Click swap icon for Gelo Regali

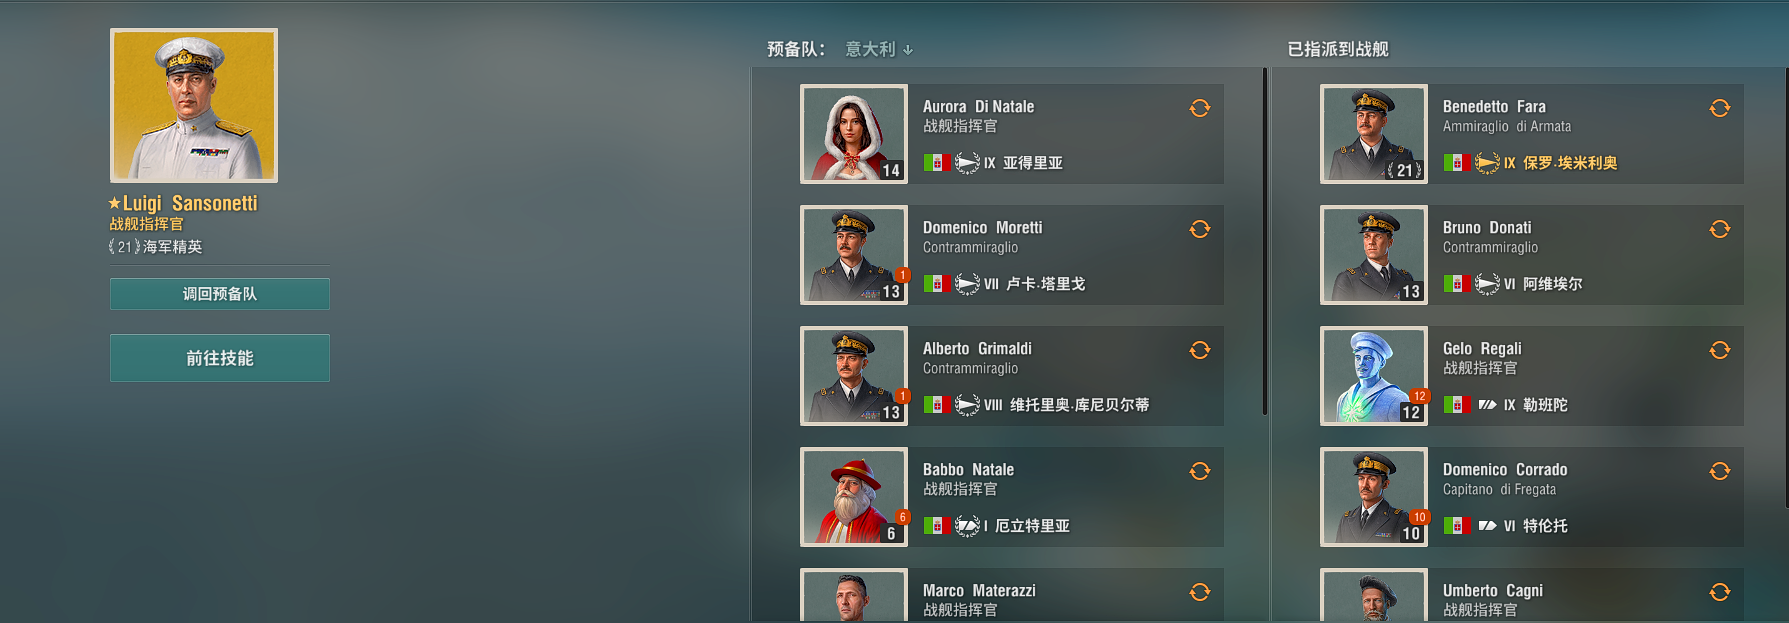tap(1720, 350)
